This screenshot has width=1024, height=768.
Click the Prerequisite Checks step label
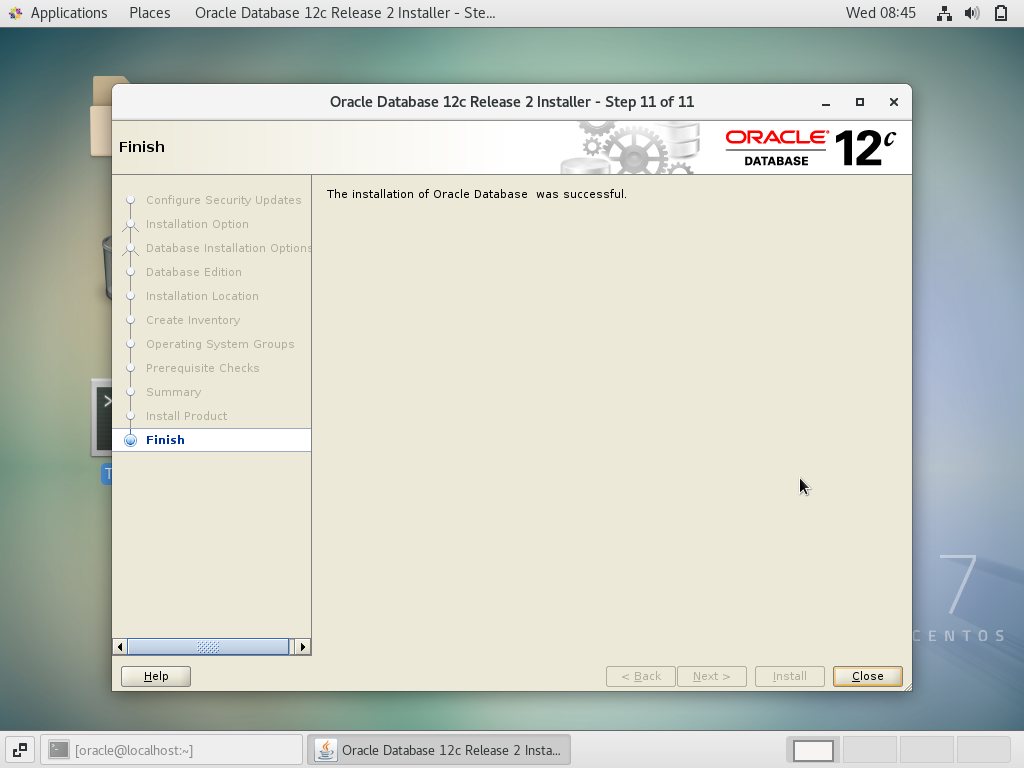(x=202, y=368)
